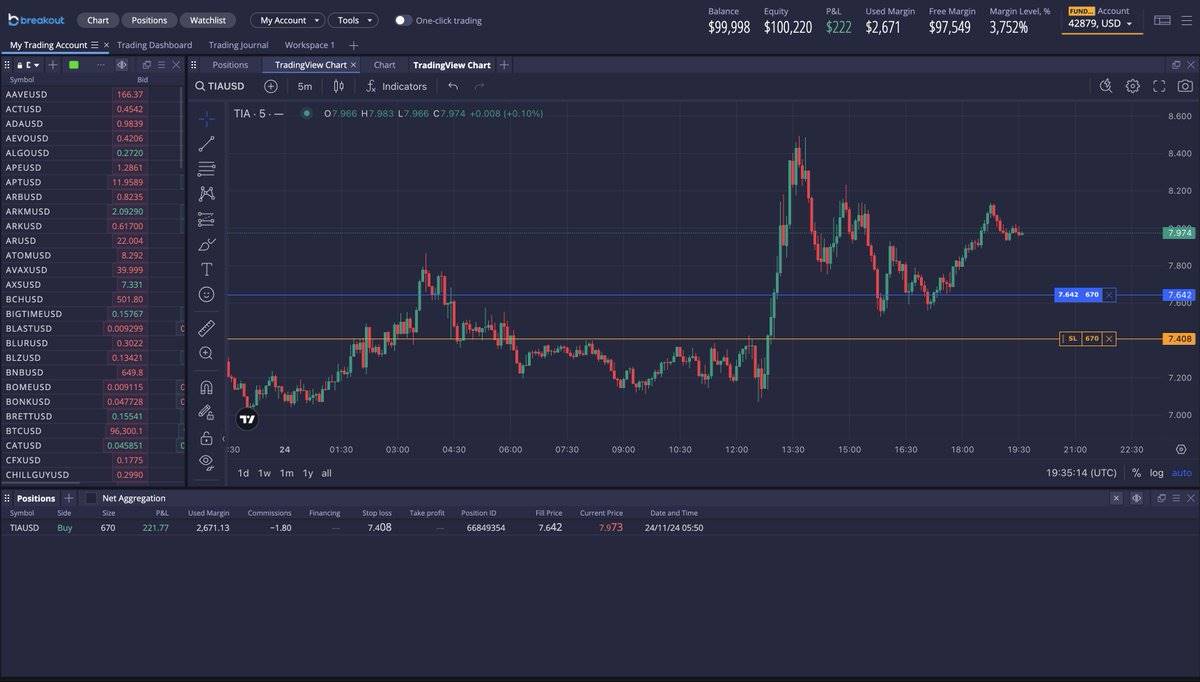Open chart settings gear icon
The image size is (1200, 682).
[x=1132, y=86]
